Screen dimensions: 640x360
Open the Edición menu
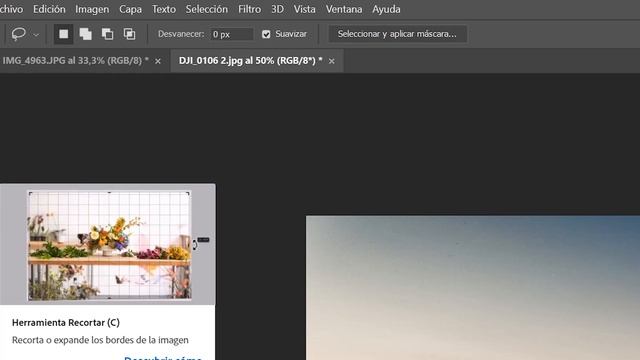49,9
